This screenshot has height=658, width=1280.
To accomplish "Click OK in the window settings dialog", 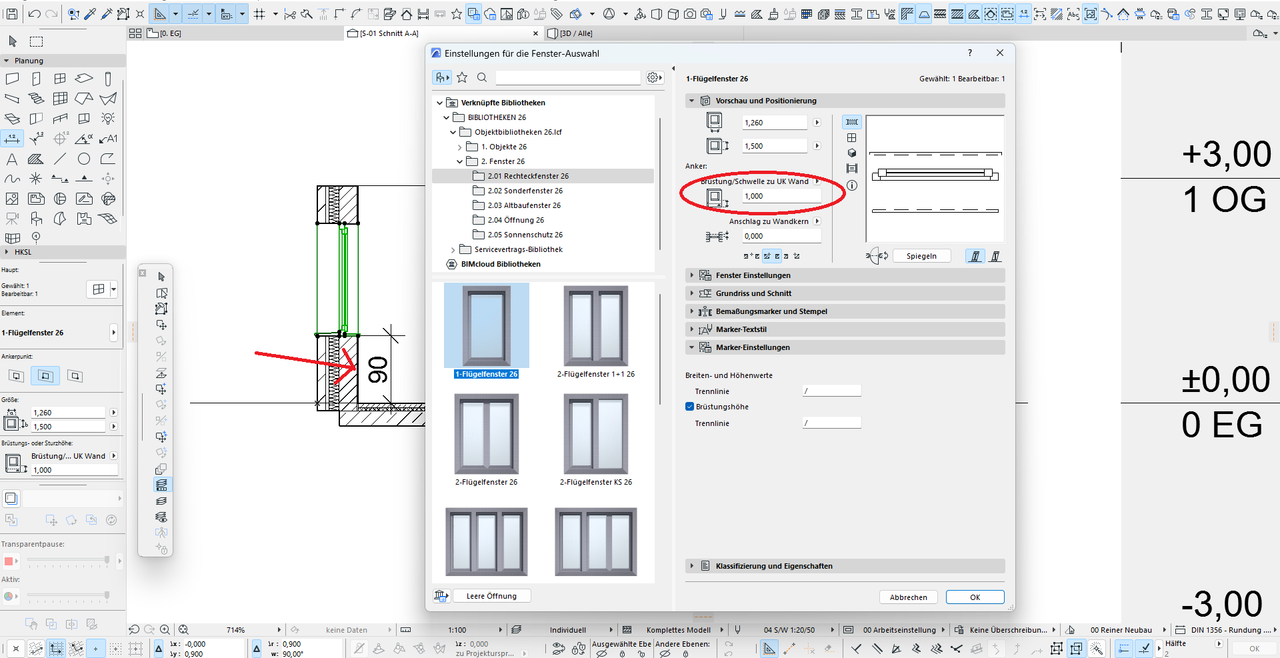I will pos(975,597).
